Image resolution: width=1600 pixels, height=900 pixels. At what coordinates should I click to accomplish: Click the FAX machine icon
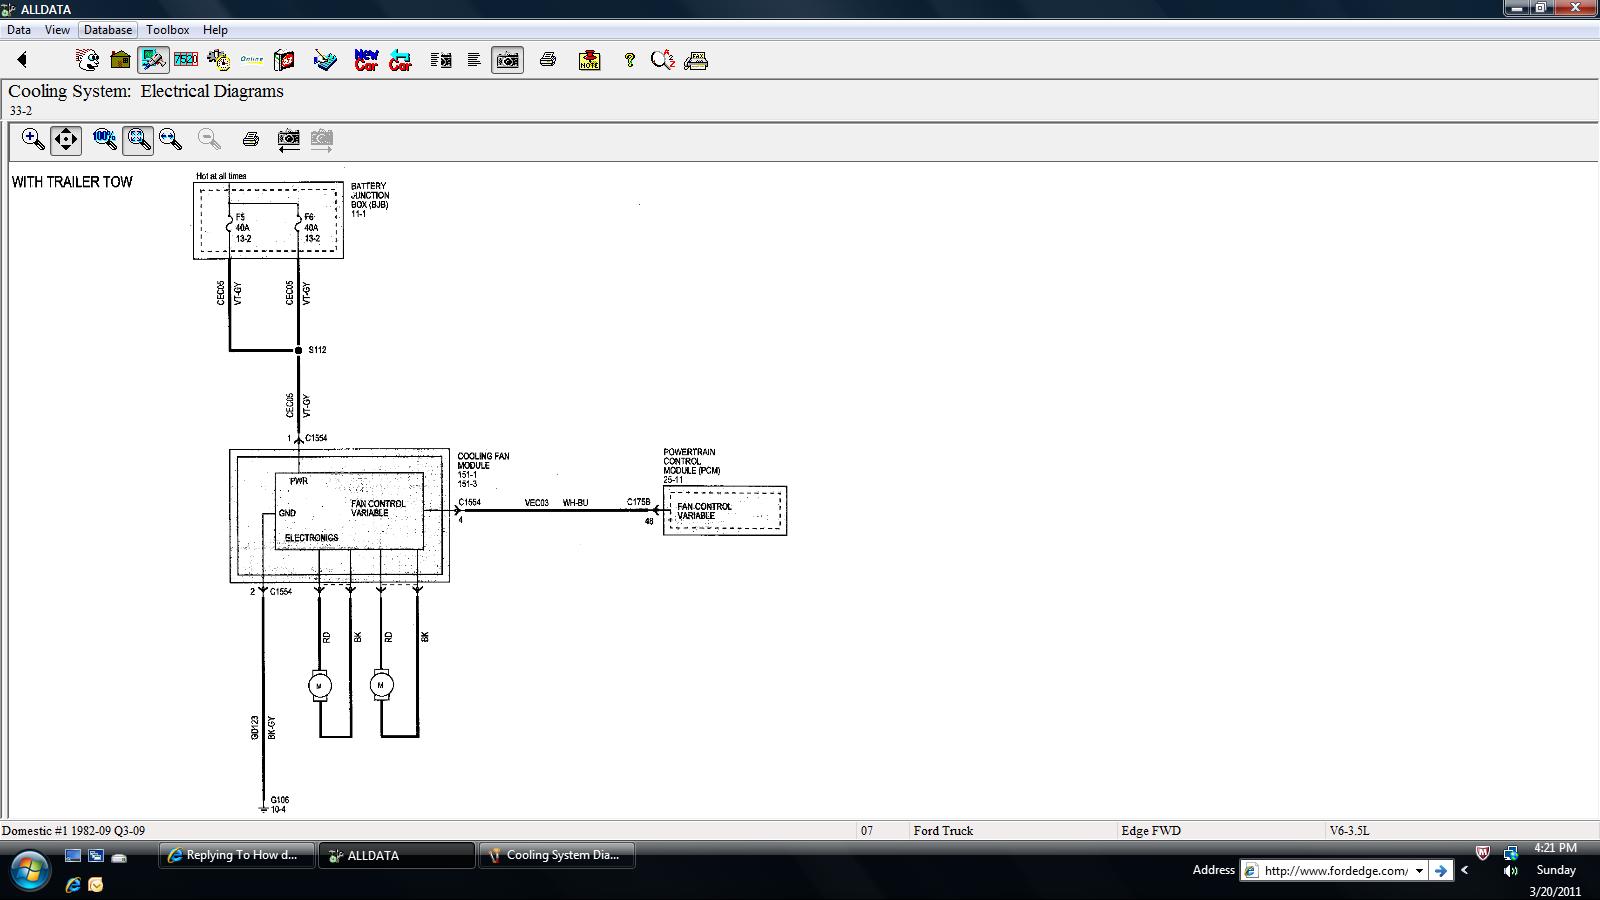696,60
